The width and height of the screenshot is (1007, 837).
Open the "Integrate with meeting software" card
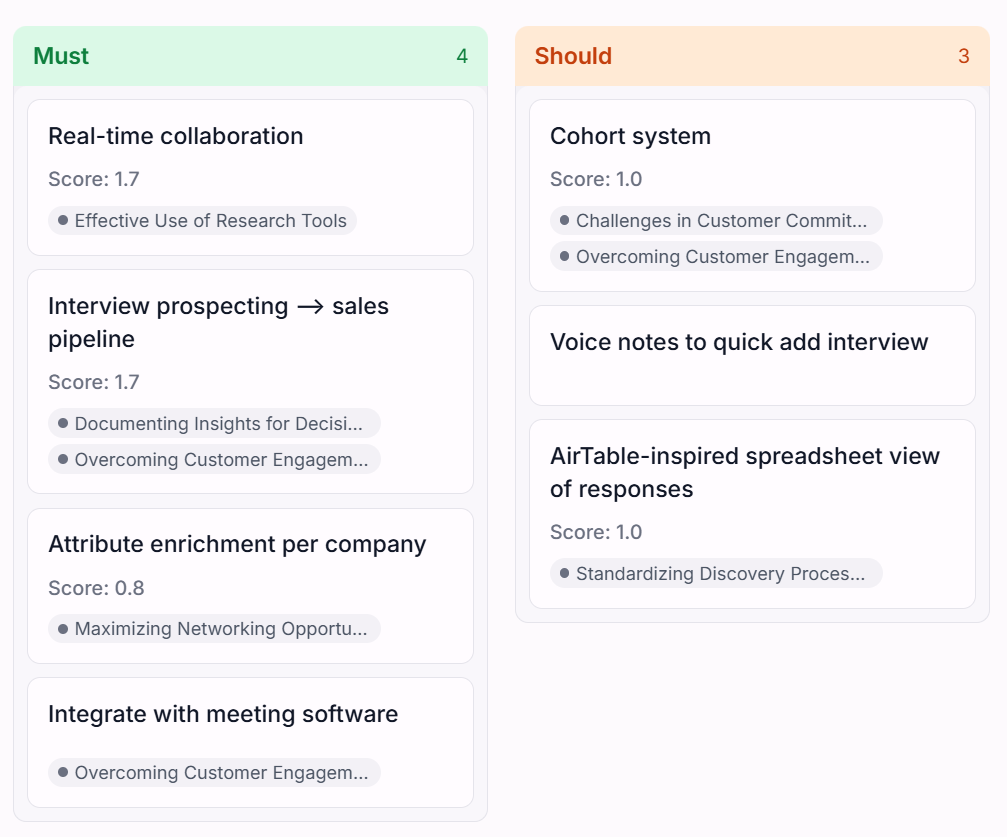(223, 714)
